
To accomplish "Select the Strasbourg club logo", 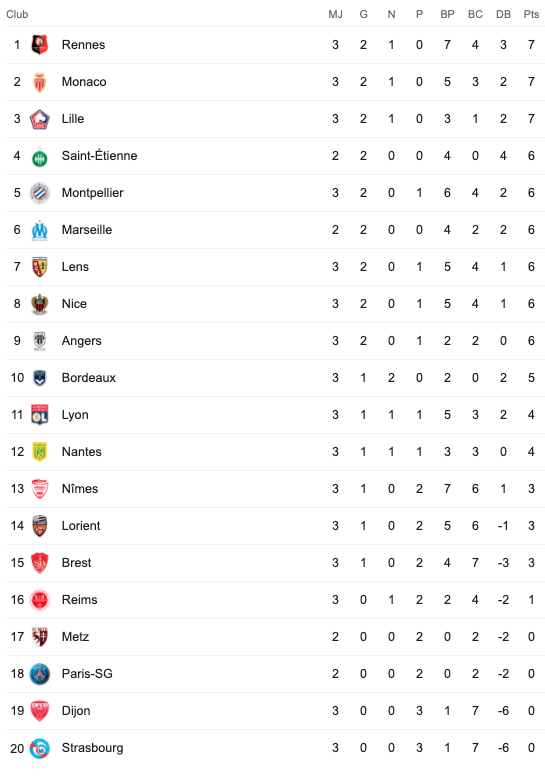I will coord(40,748).
